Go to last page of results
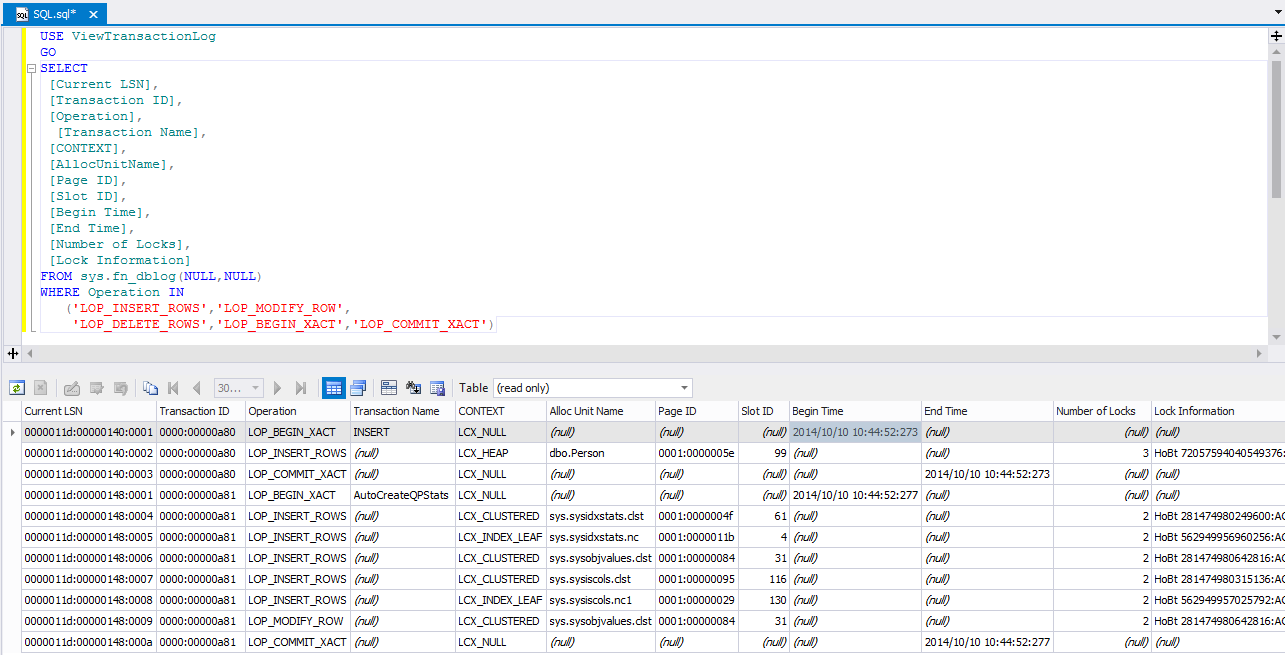 pos(301,388)
